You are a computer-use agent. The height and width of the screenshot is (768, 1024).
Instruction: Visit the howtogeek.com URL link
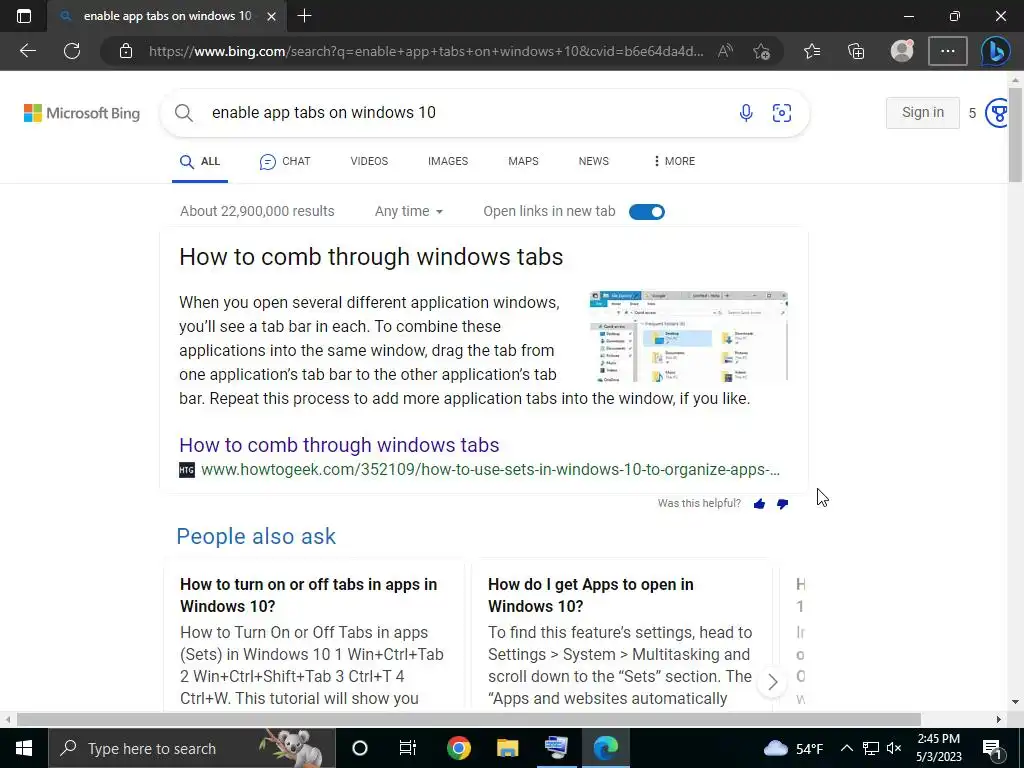coord(490,470)
